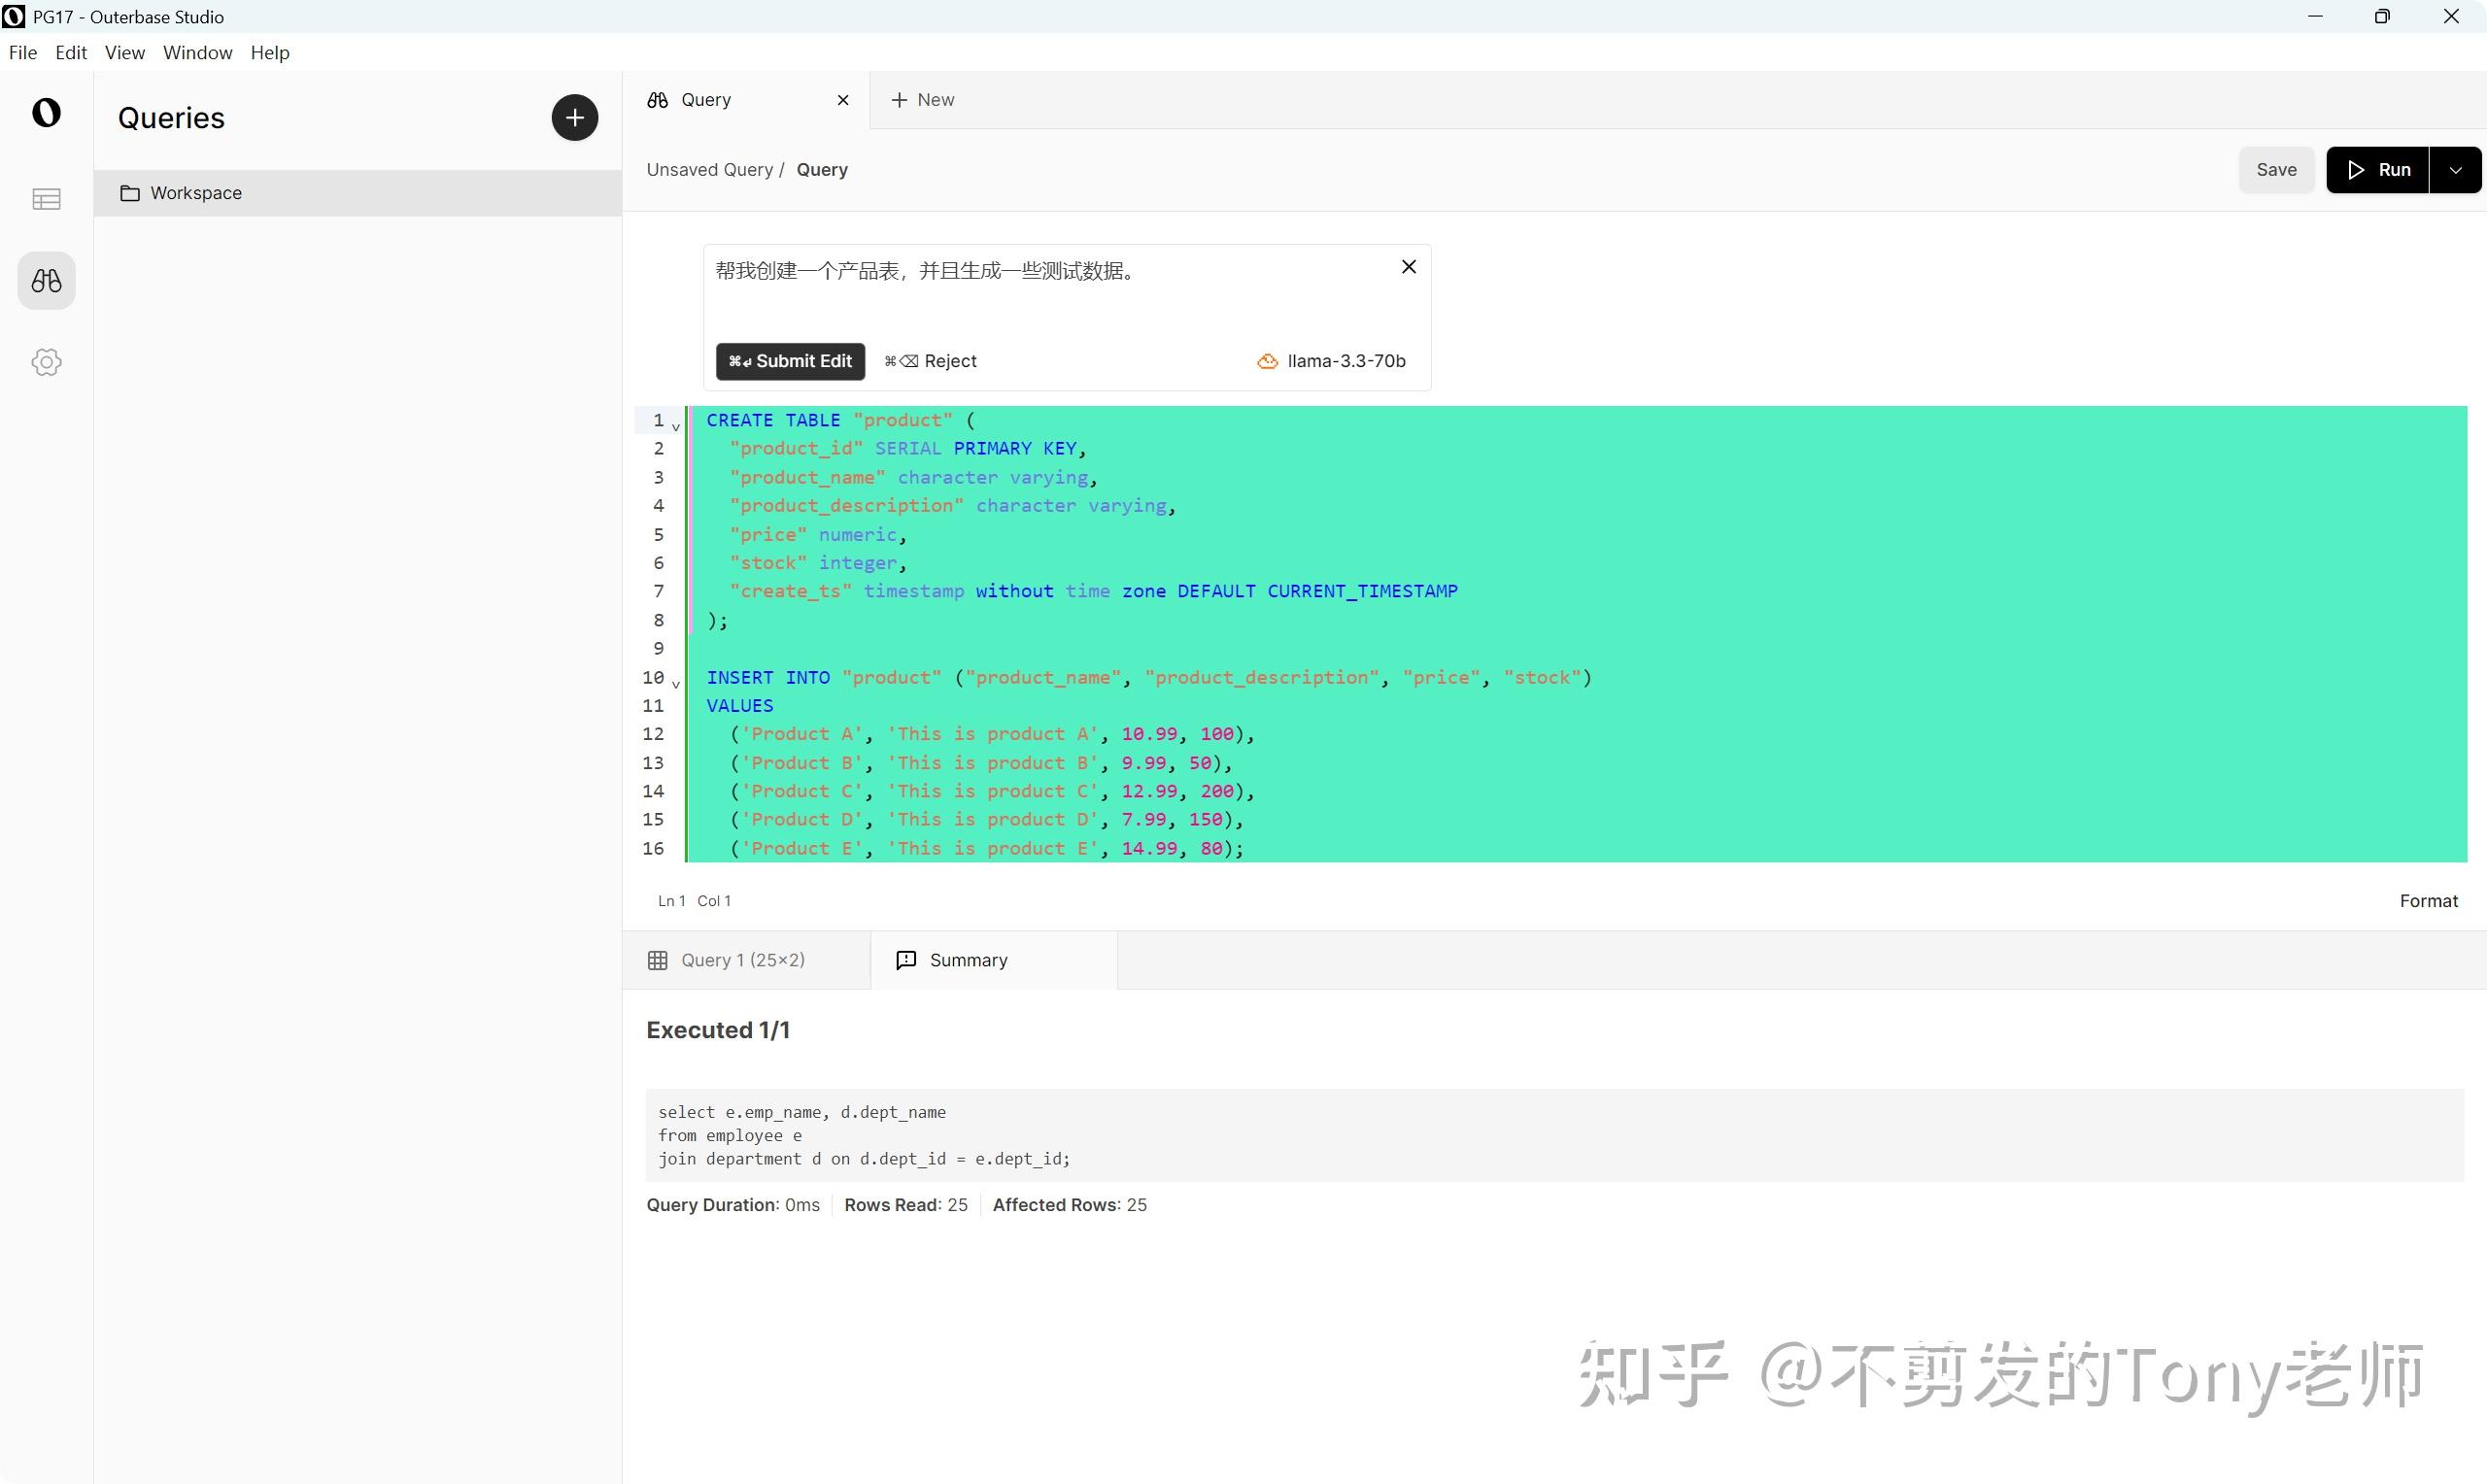
Task: Click the Unsaved Query breadcrumb
Action: click(x=709, y=170)
